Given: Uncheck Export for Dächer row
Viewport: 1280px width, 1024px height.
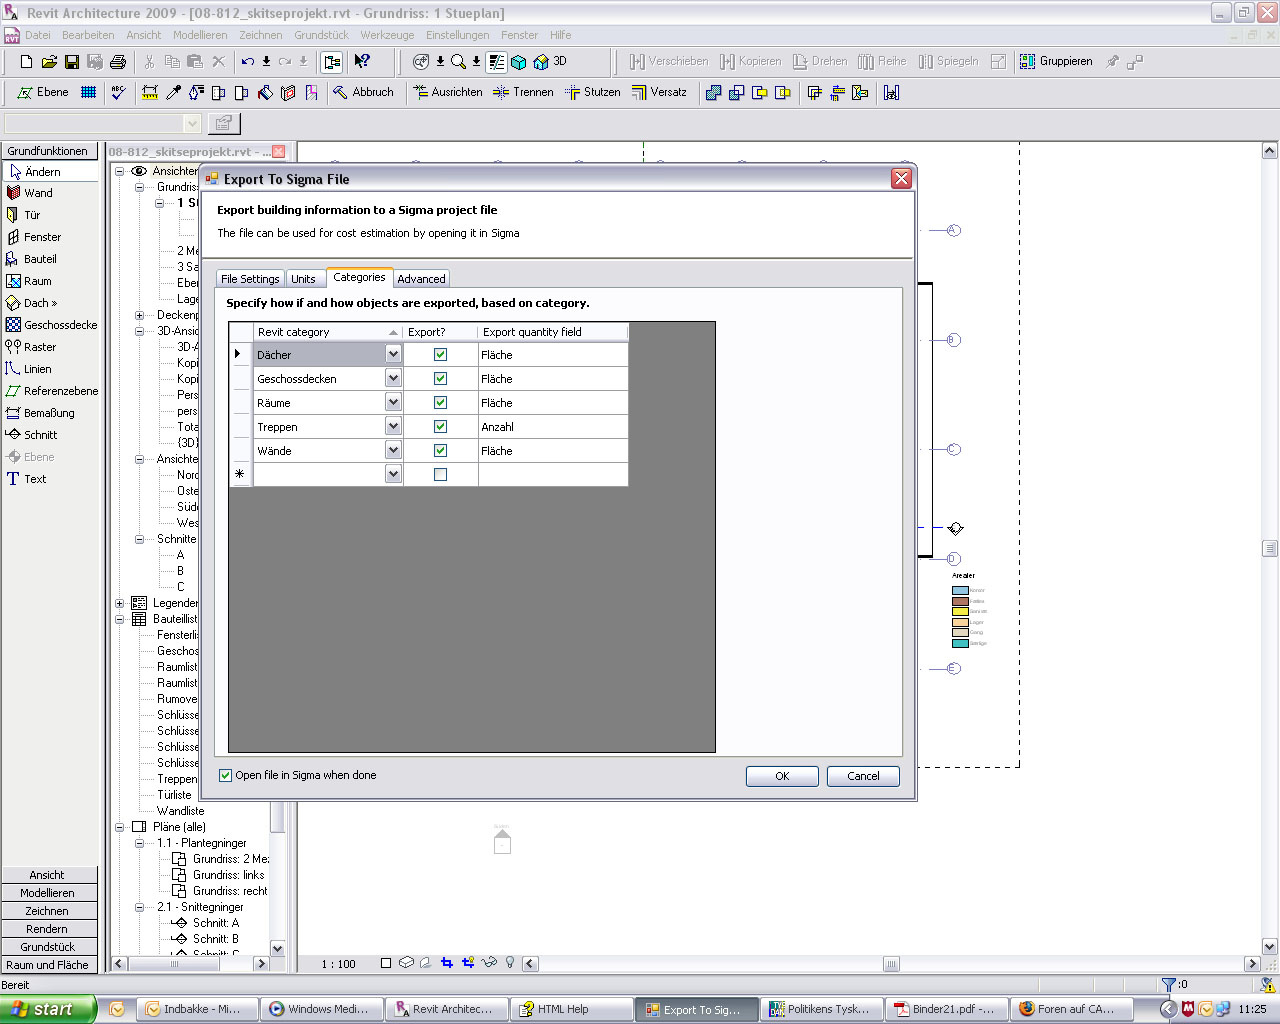Looking at the screenshot, I should click(x=440, y=355).
